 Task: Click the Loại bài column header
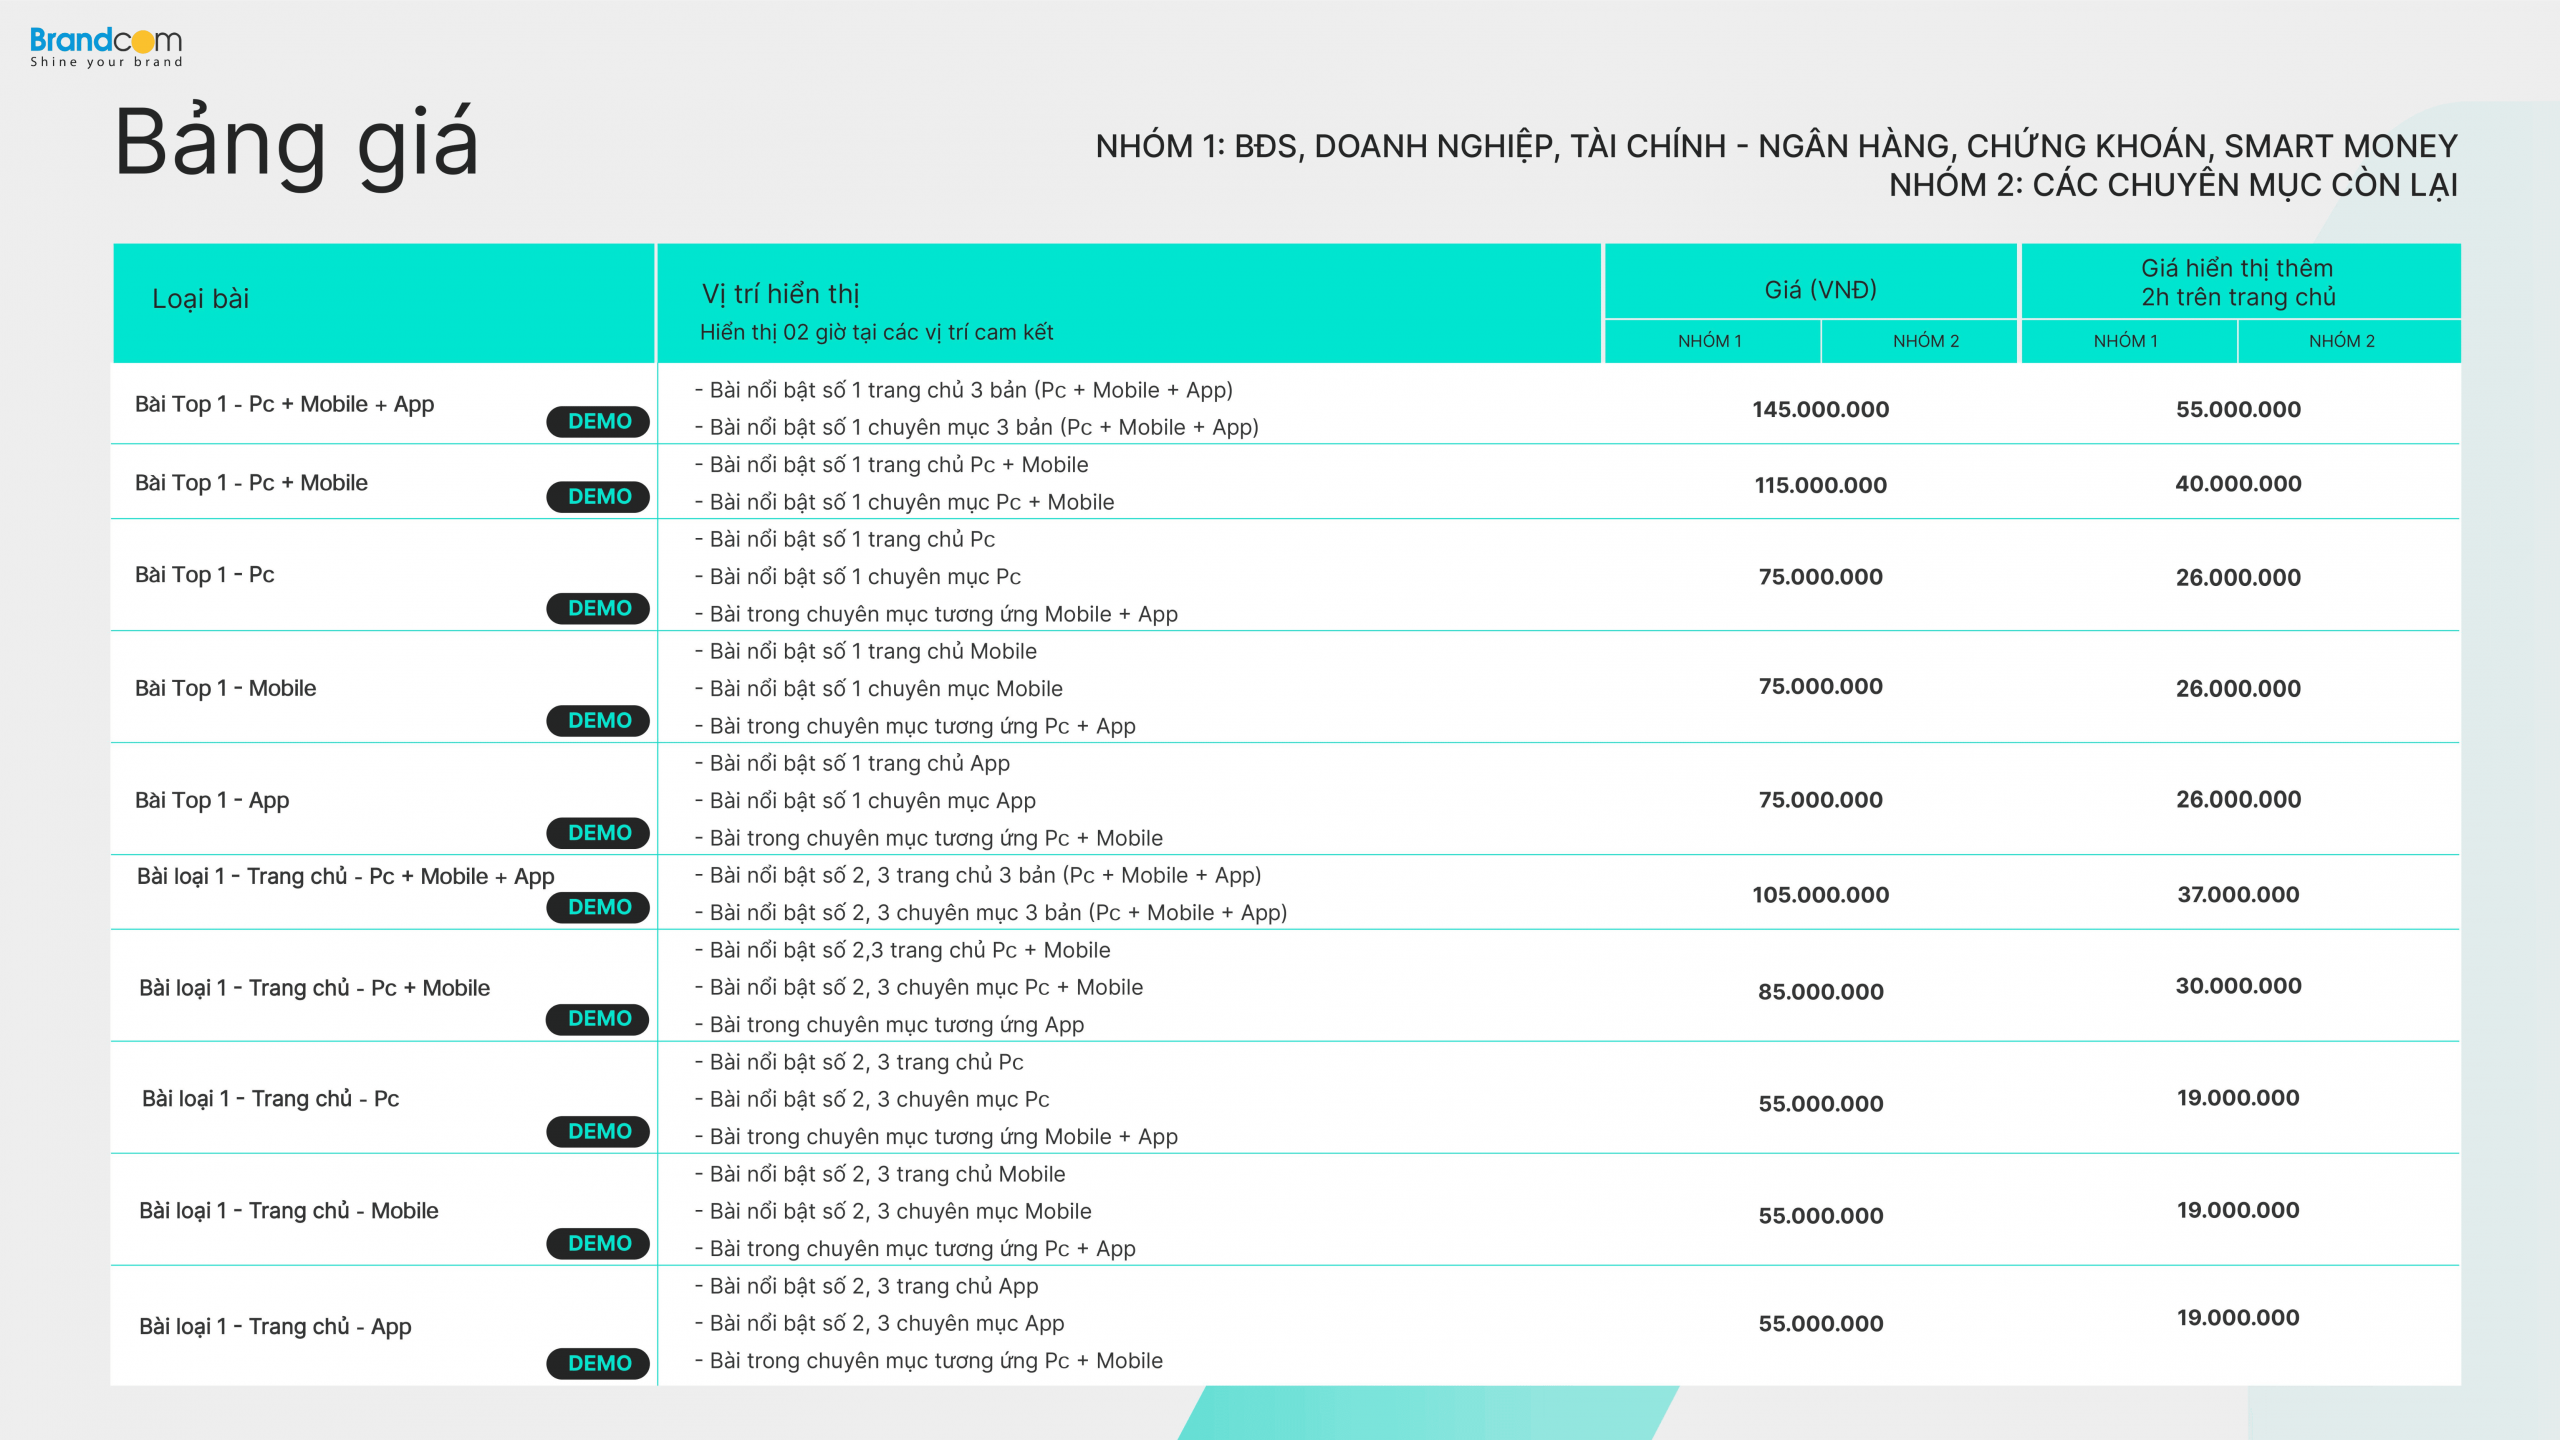tap(200, 299)
